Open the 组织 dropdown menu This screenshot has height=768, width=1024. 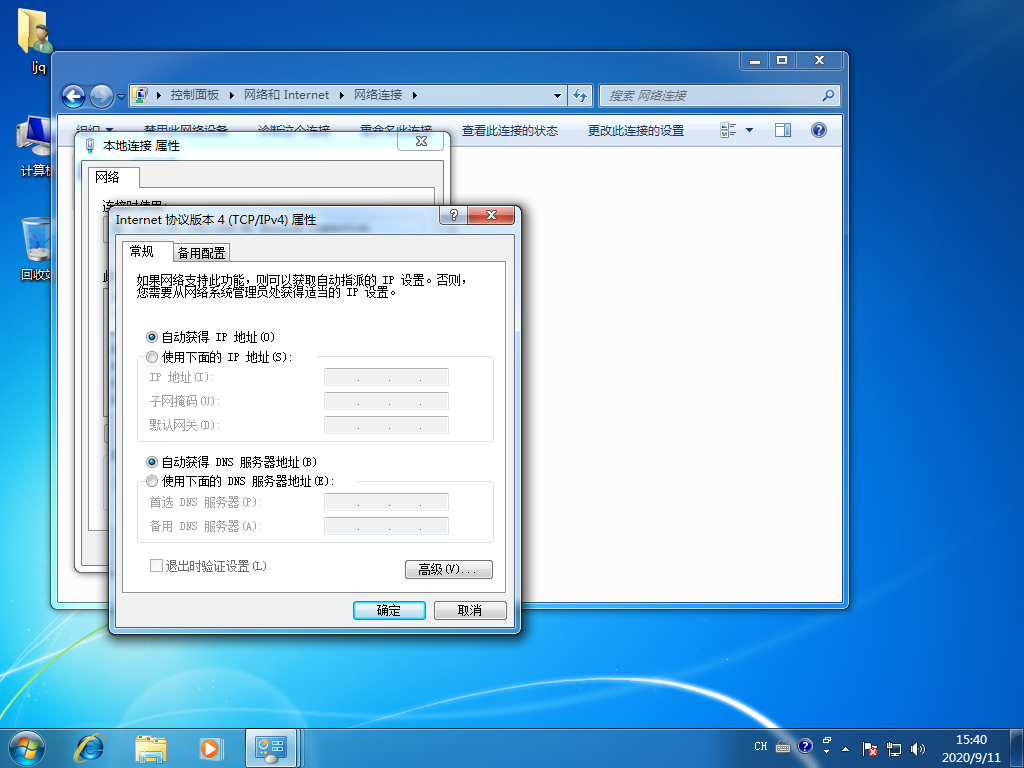pyautogui.click(x=86, y=129)
